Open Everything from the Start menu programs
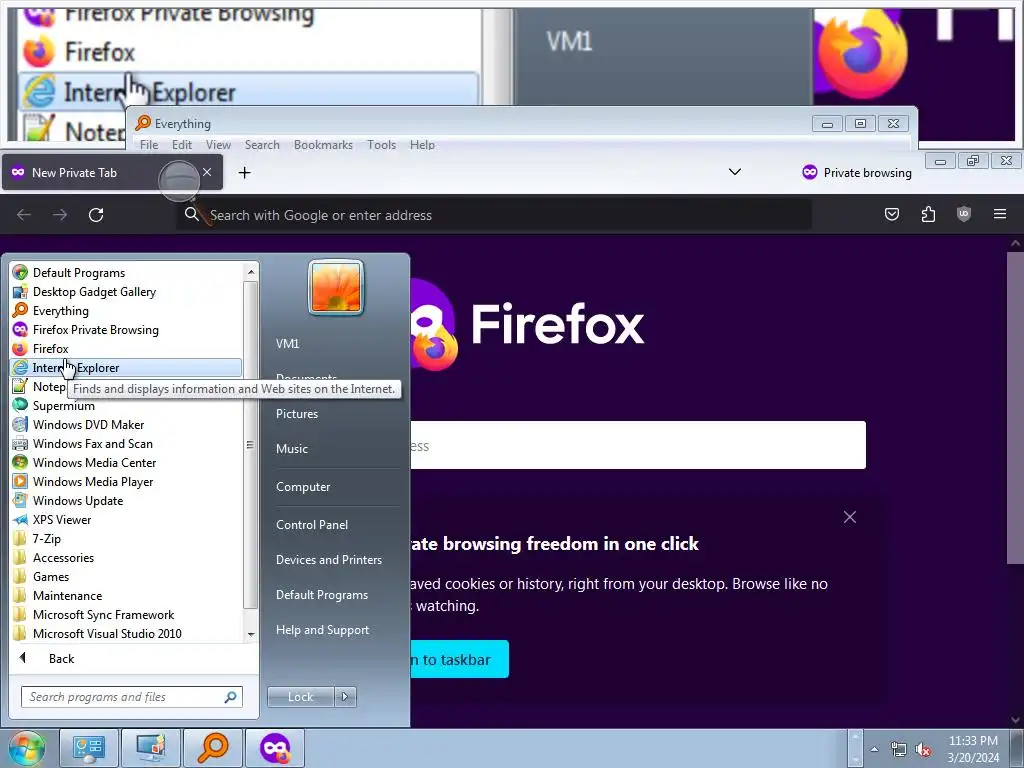This screenshot has height=768, width=1024. pos(61,310)
